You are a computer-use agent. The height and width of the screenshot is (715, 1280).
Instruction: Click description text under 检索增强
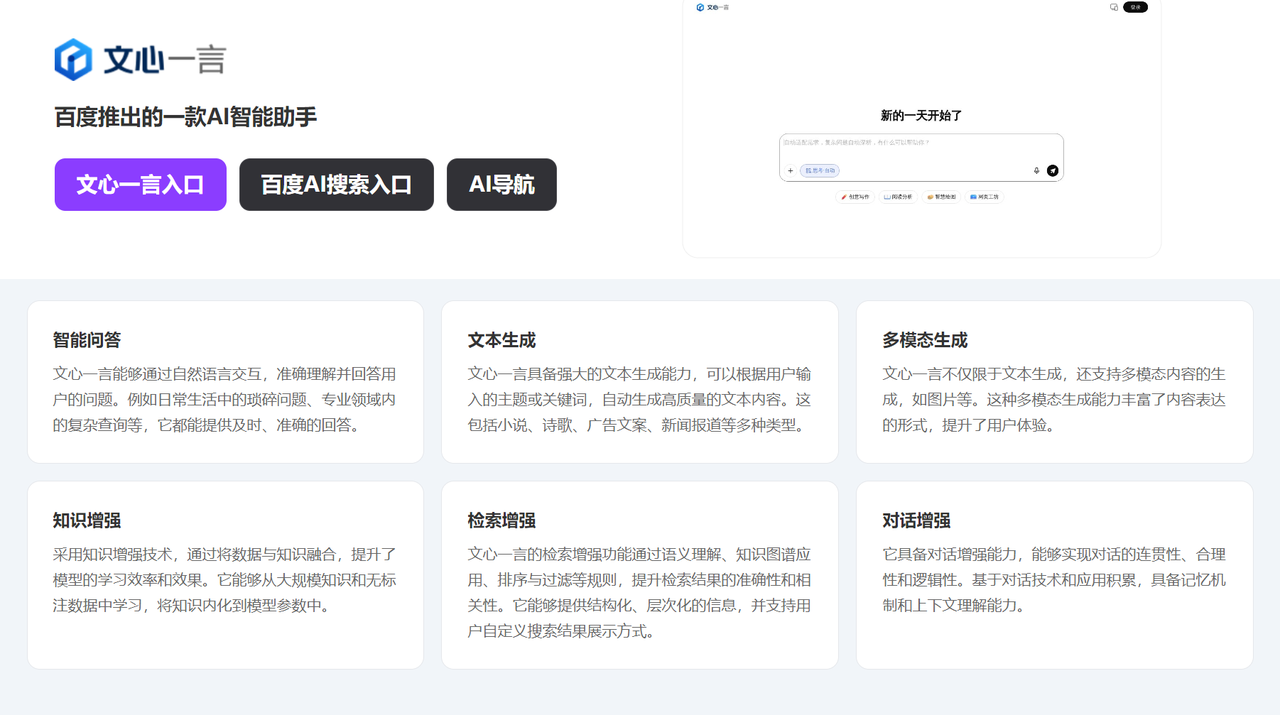point(640,593)
